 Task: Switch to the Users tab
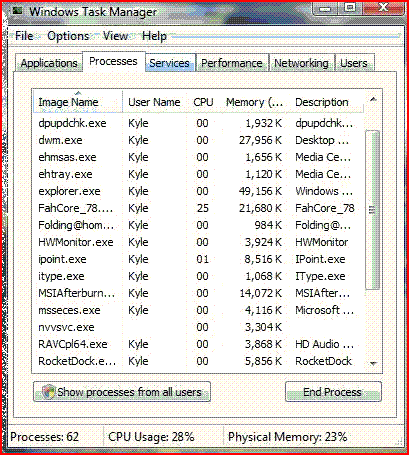coord(354,63)
